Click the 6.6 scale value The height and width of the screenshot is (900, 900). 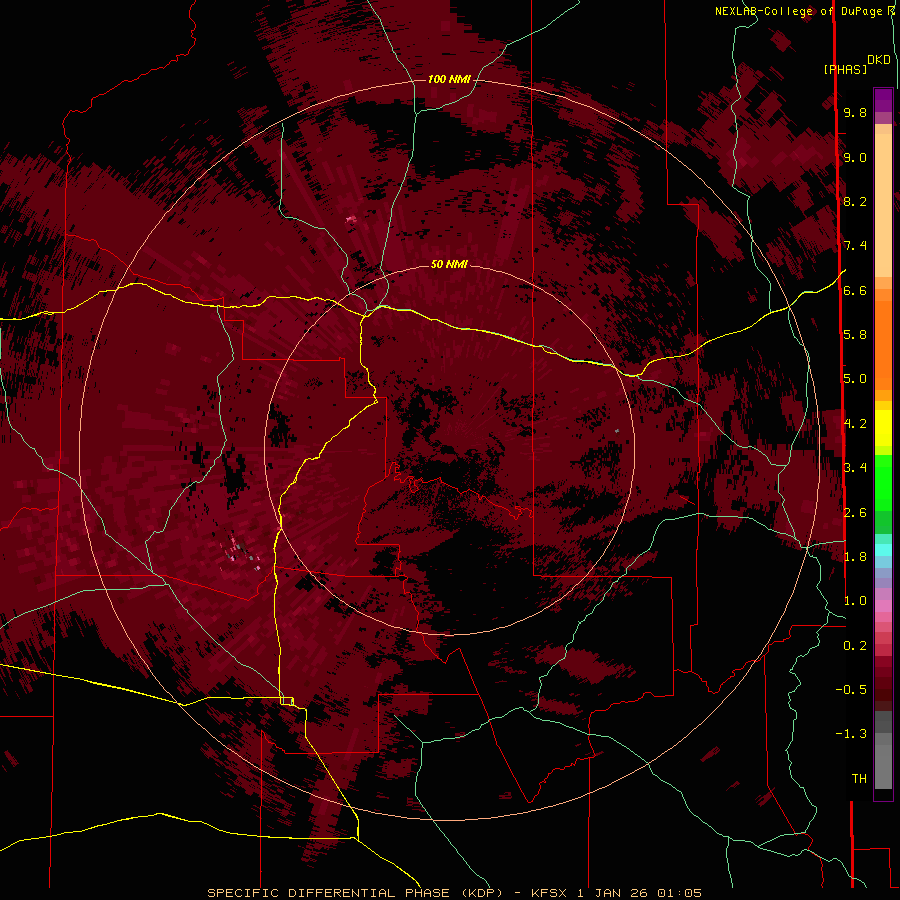(855, 290)
